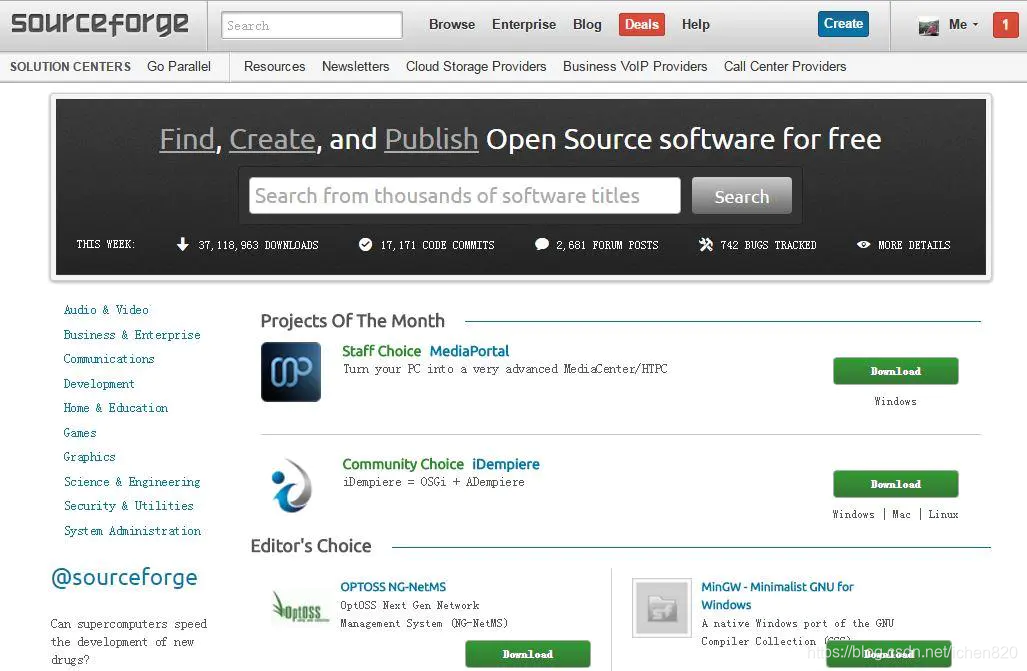The image size is (1027, 671).
Task: Open Business VoIP Providers
Action: coord(635,67)
